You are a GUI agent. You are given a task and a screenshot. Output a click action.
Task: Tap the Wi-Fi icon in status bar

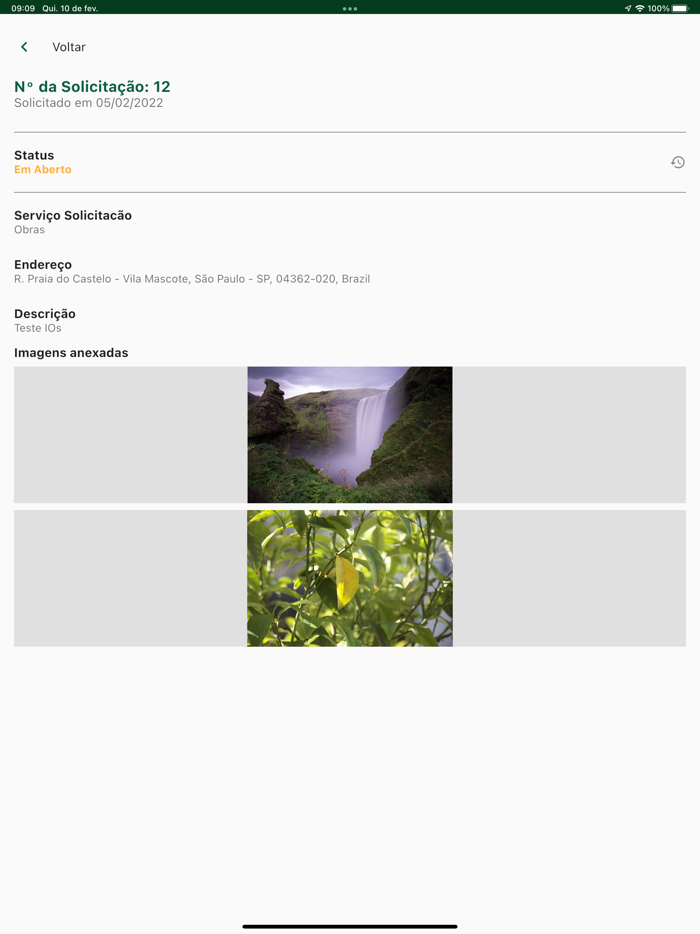click(640, 8)
